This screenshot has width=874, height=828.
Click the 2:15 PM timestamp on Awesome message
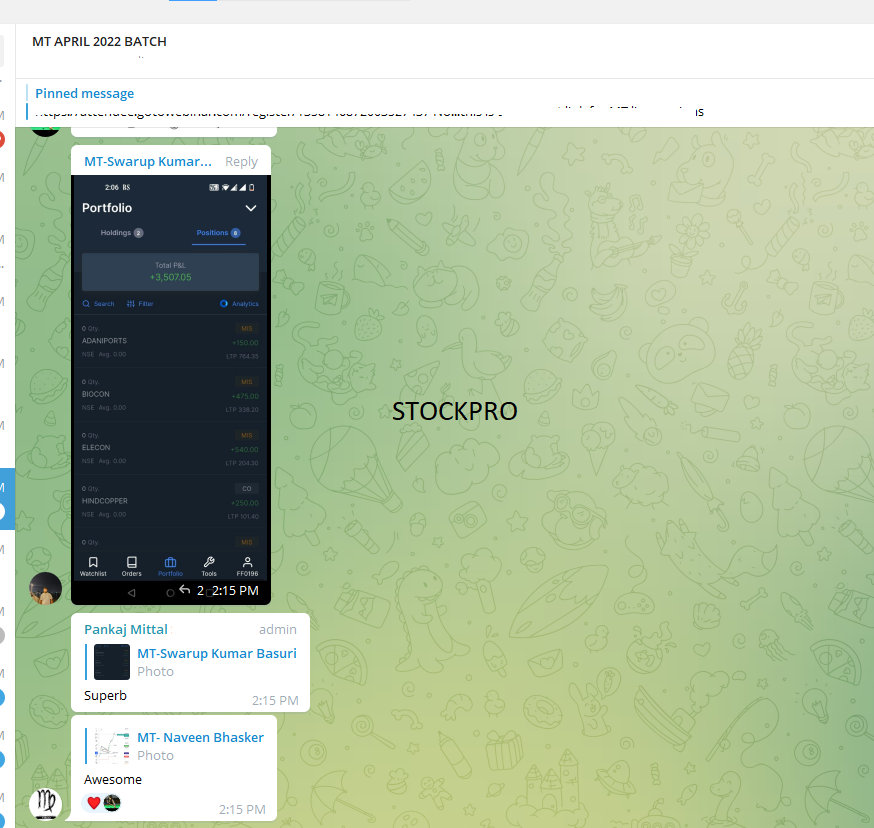(x=242, y=809)
